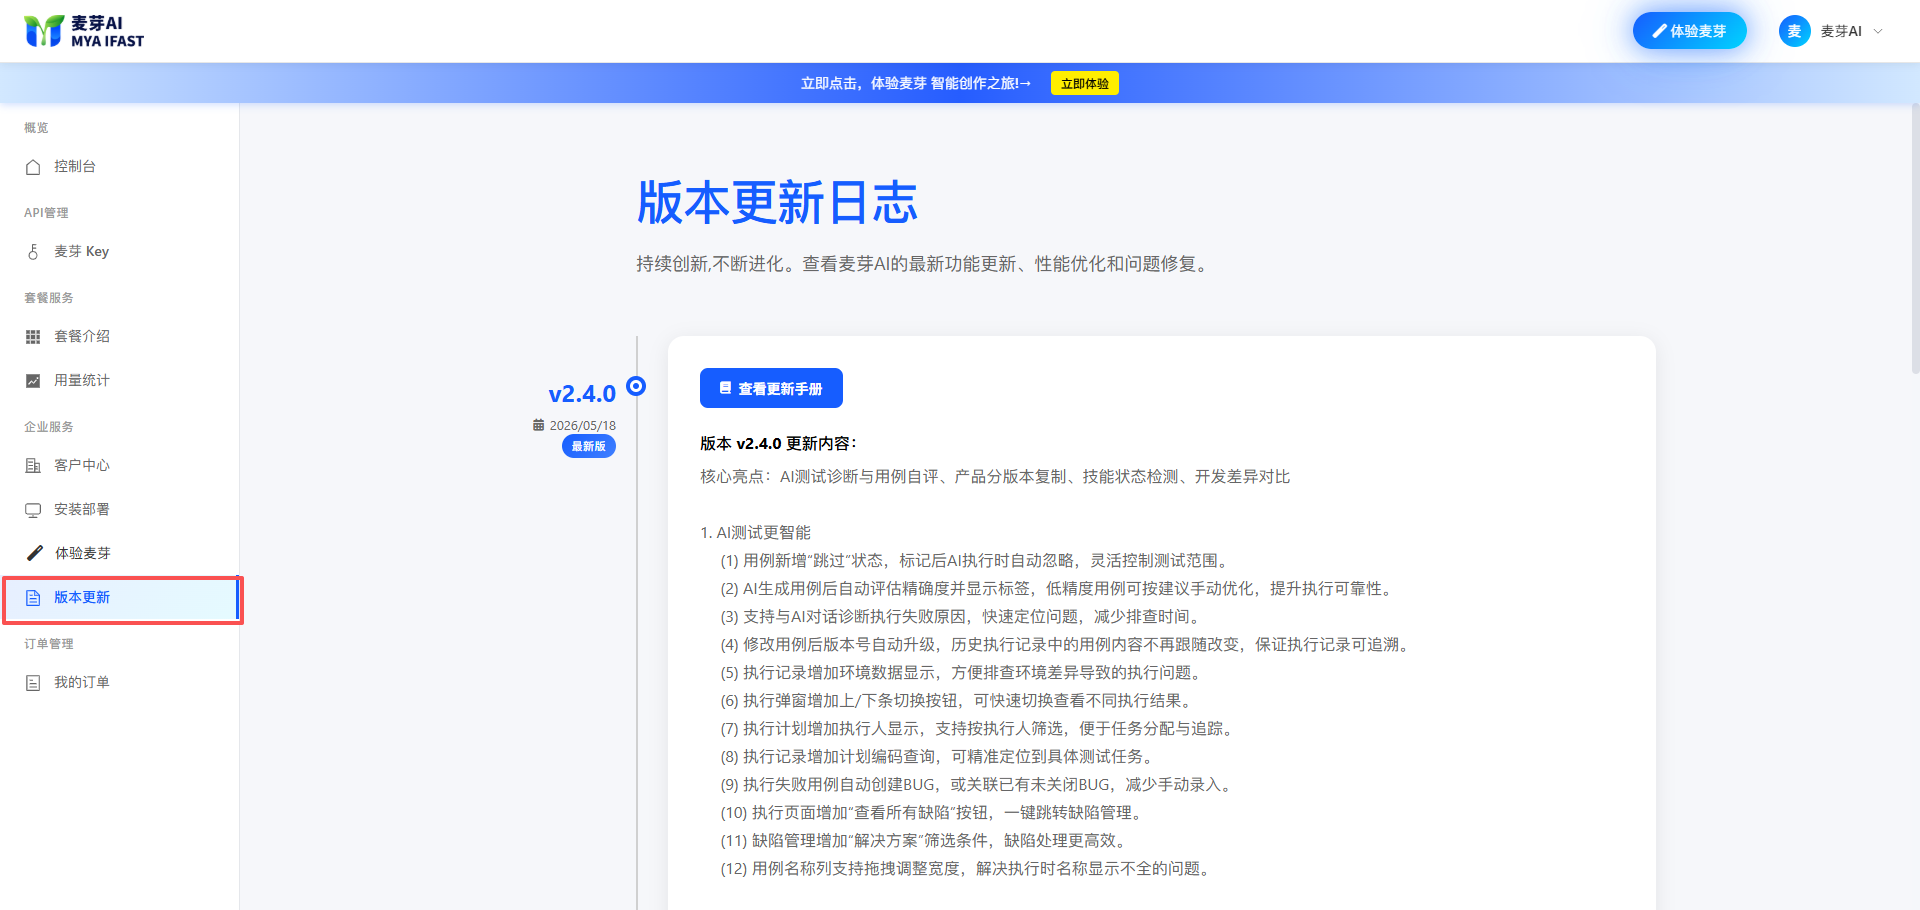Click the 我的订单 list icon
The height and width of the screenshot is (910, 1920).
point(33,683)
